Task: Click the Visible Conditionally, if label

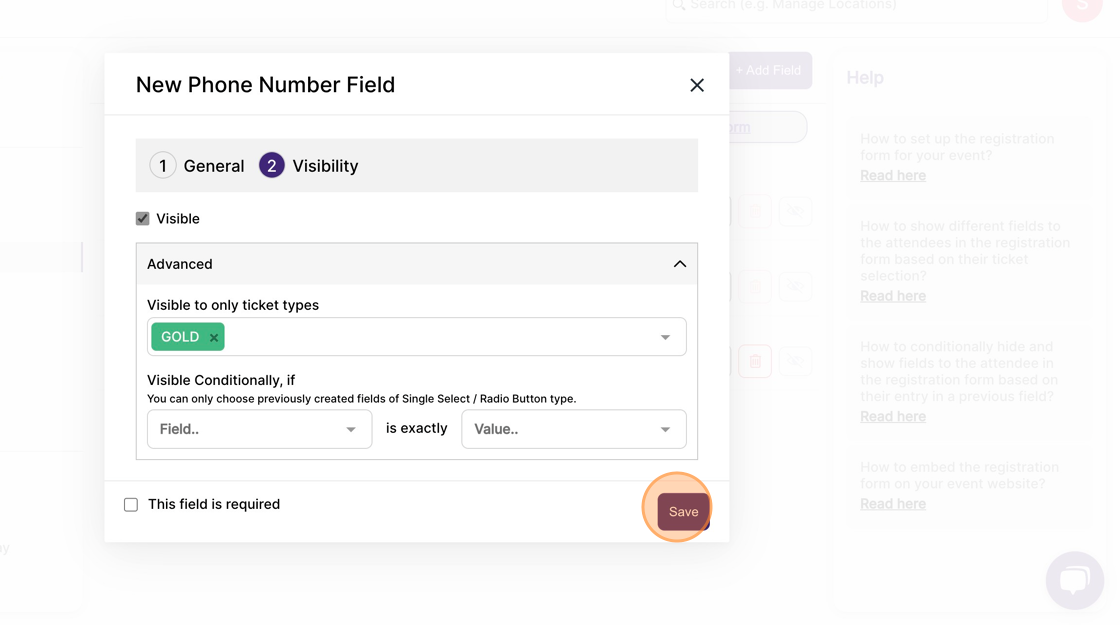Action: coord(221,380)
